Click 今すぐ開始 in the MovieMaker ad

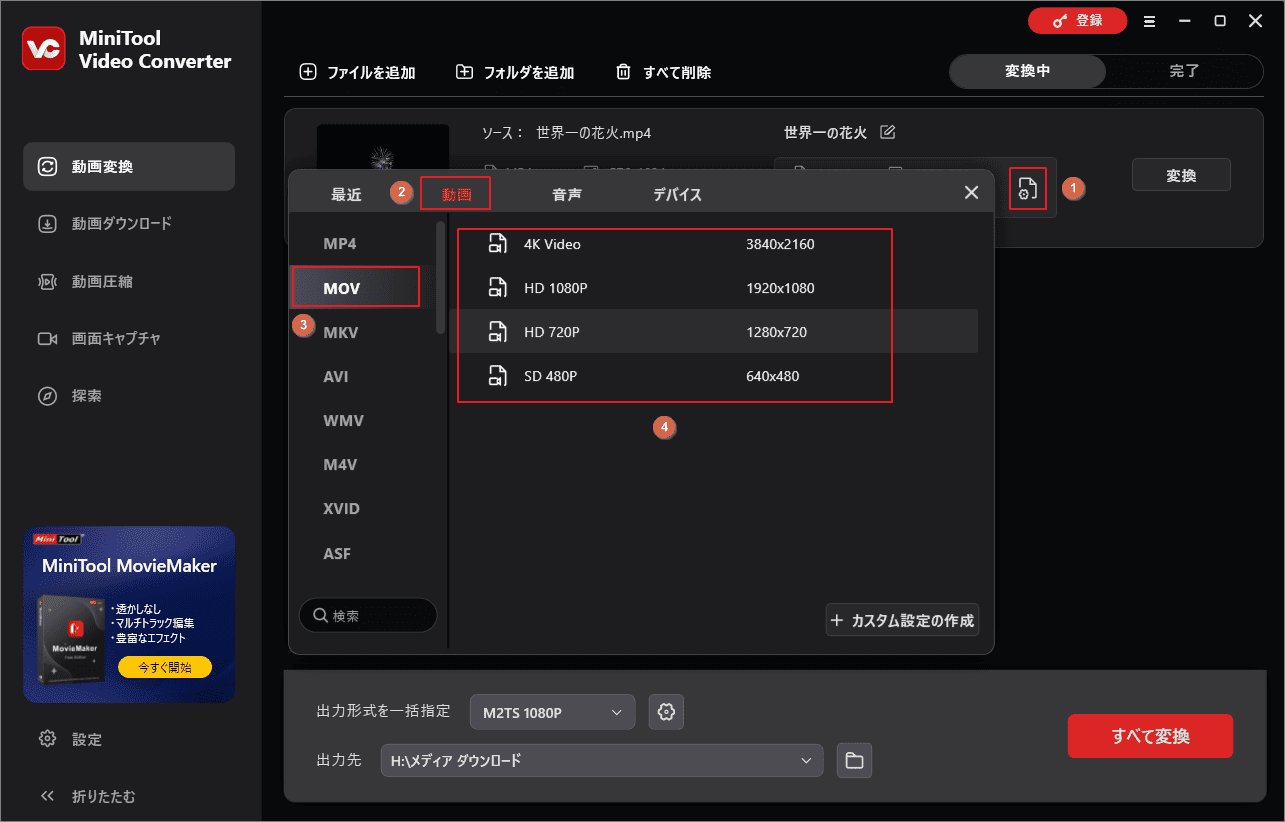164,667
